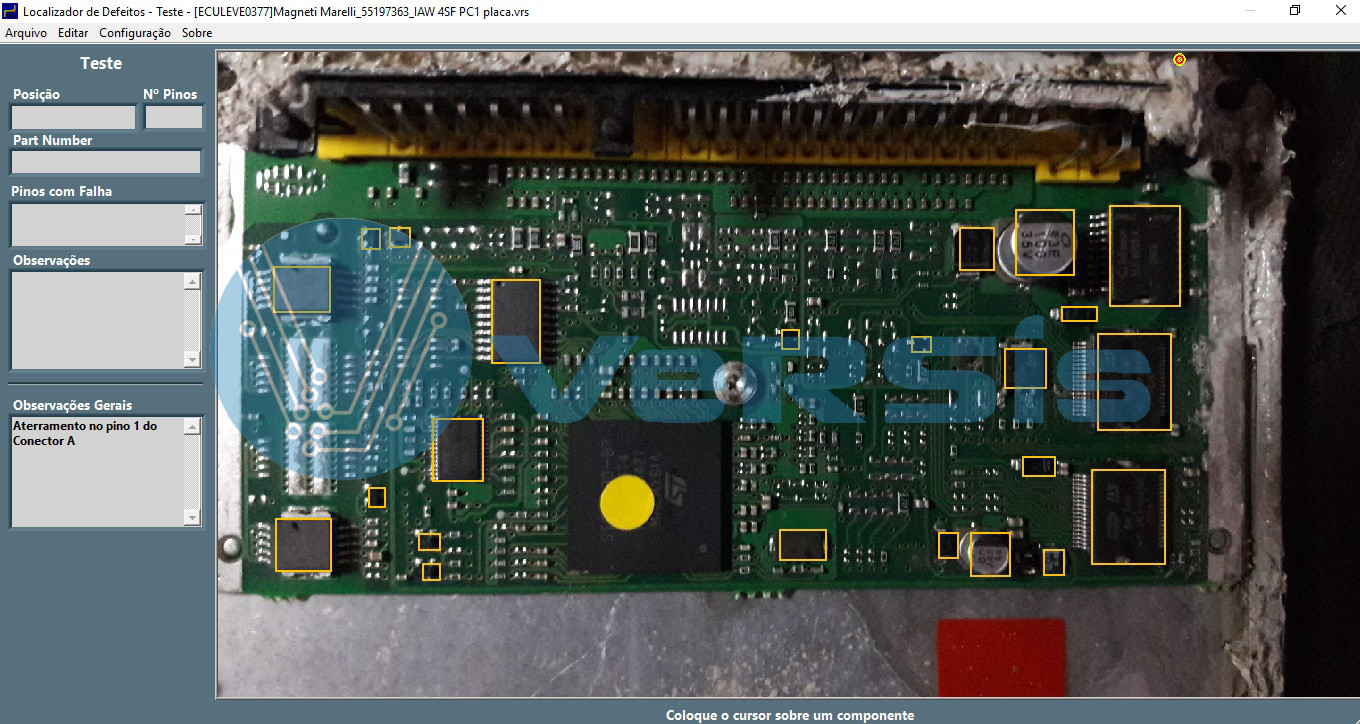Close the Localizador de Defeitos window
Image resolution: width=1360 pixels, height=724 pixels.
point(1340,11)
